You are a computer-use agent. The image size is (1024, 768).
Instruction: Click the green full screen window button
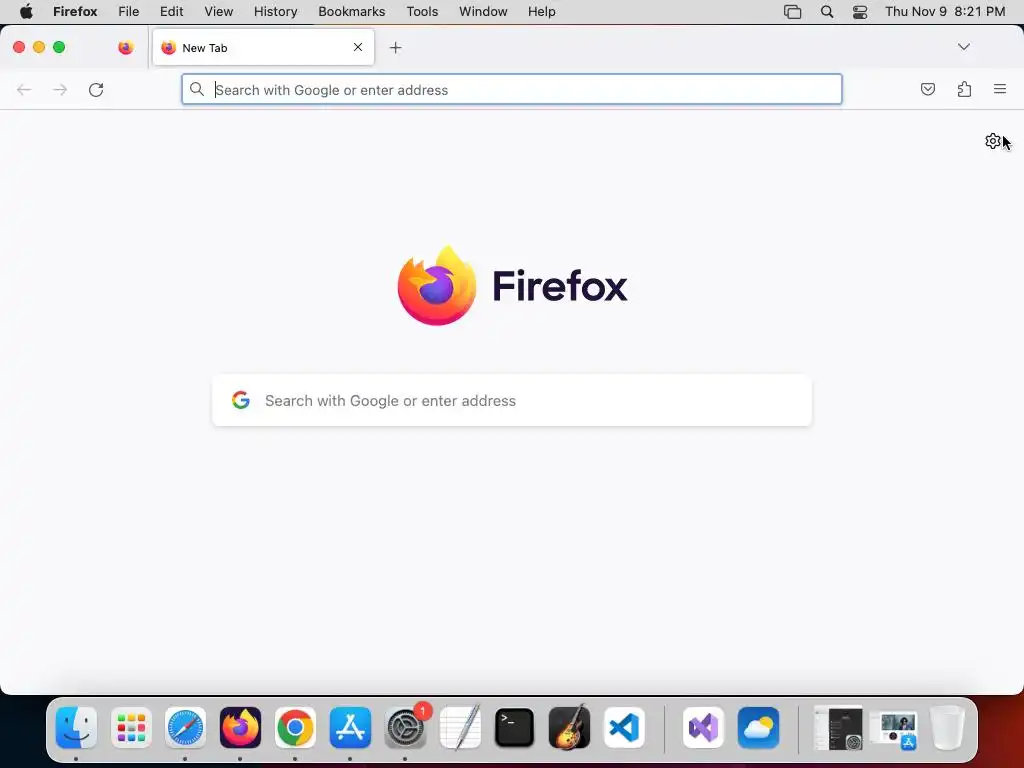tap(59, 47)
